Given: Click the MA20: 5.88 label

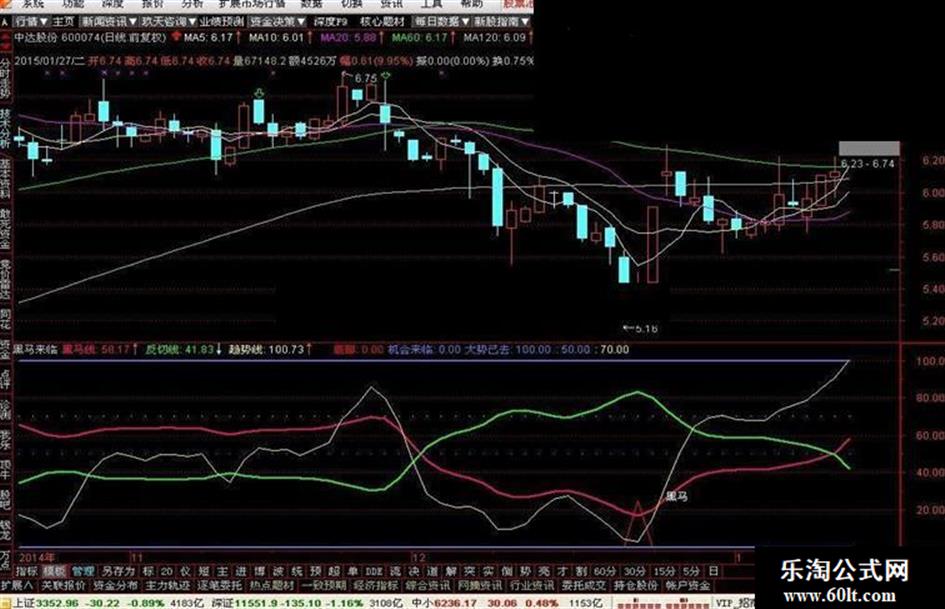Looking at the screenshot, I should [x=348, y=37].
